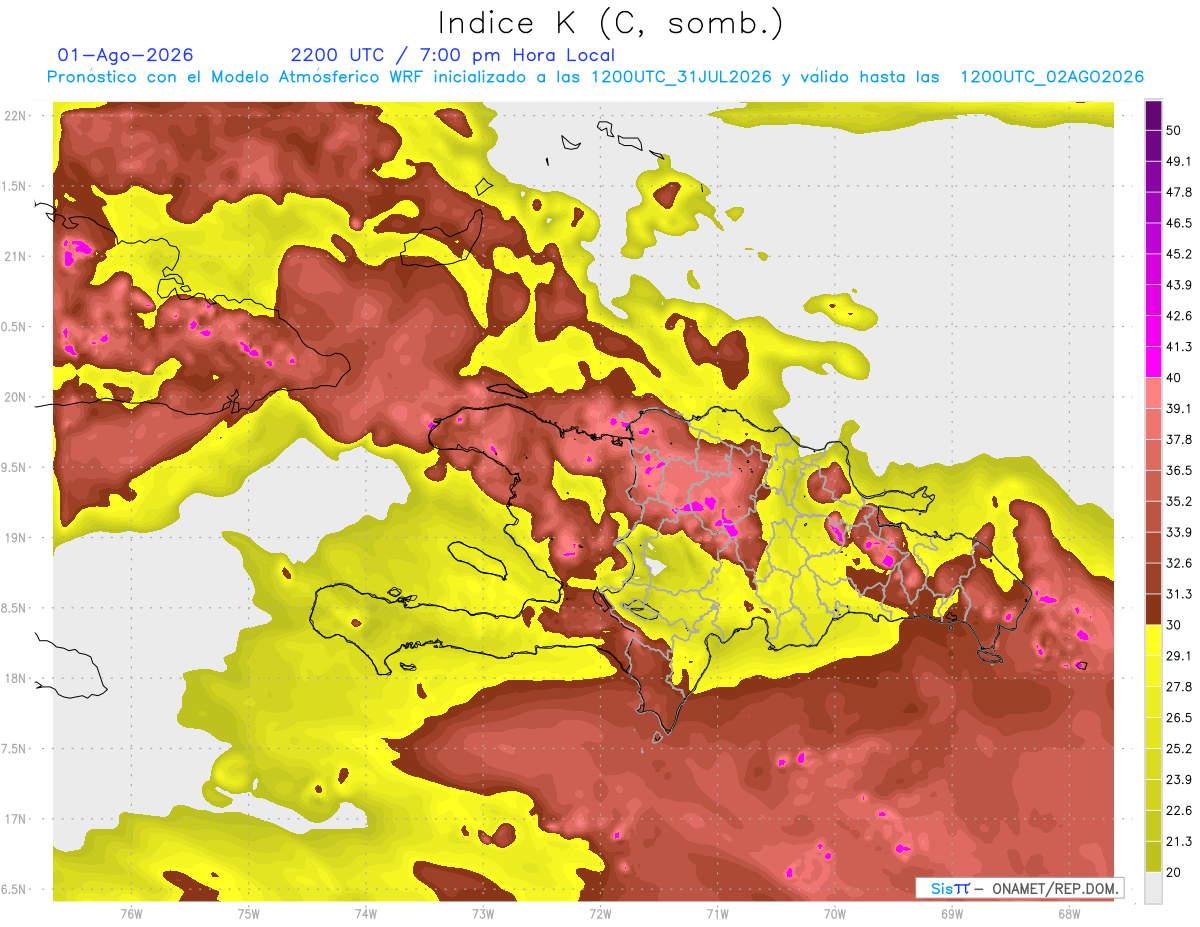
Task: Pick the magenta swatch between 40 and 41.3
Action: click(x=1153, y=361)
